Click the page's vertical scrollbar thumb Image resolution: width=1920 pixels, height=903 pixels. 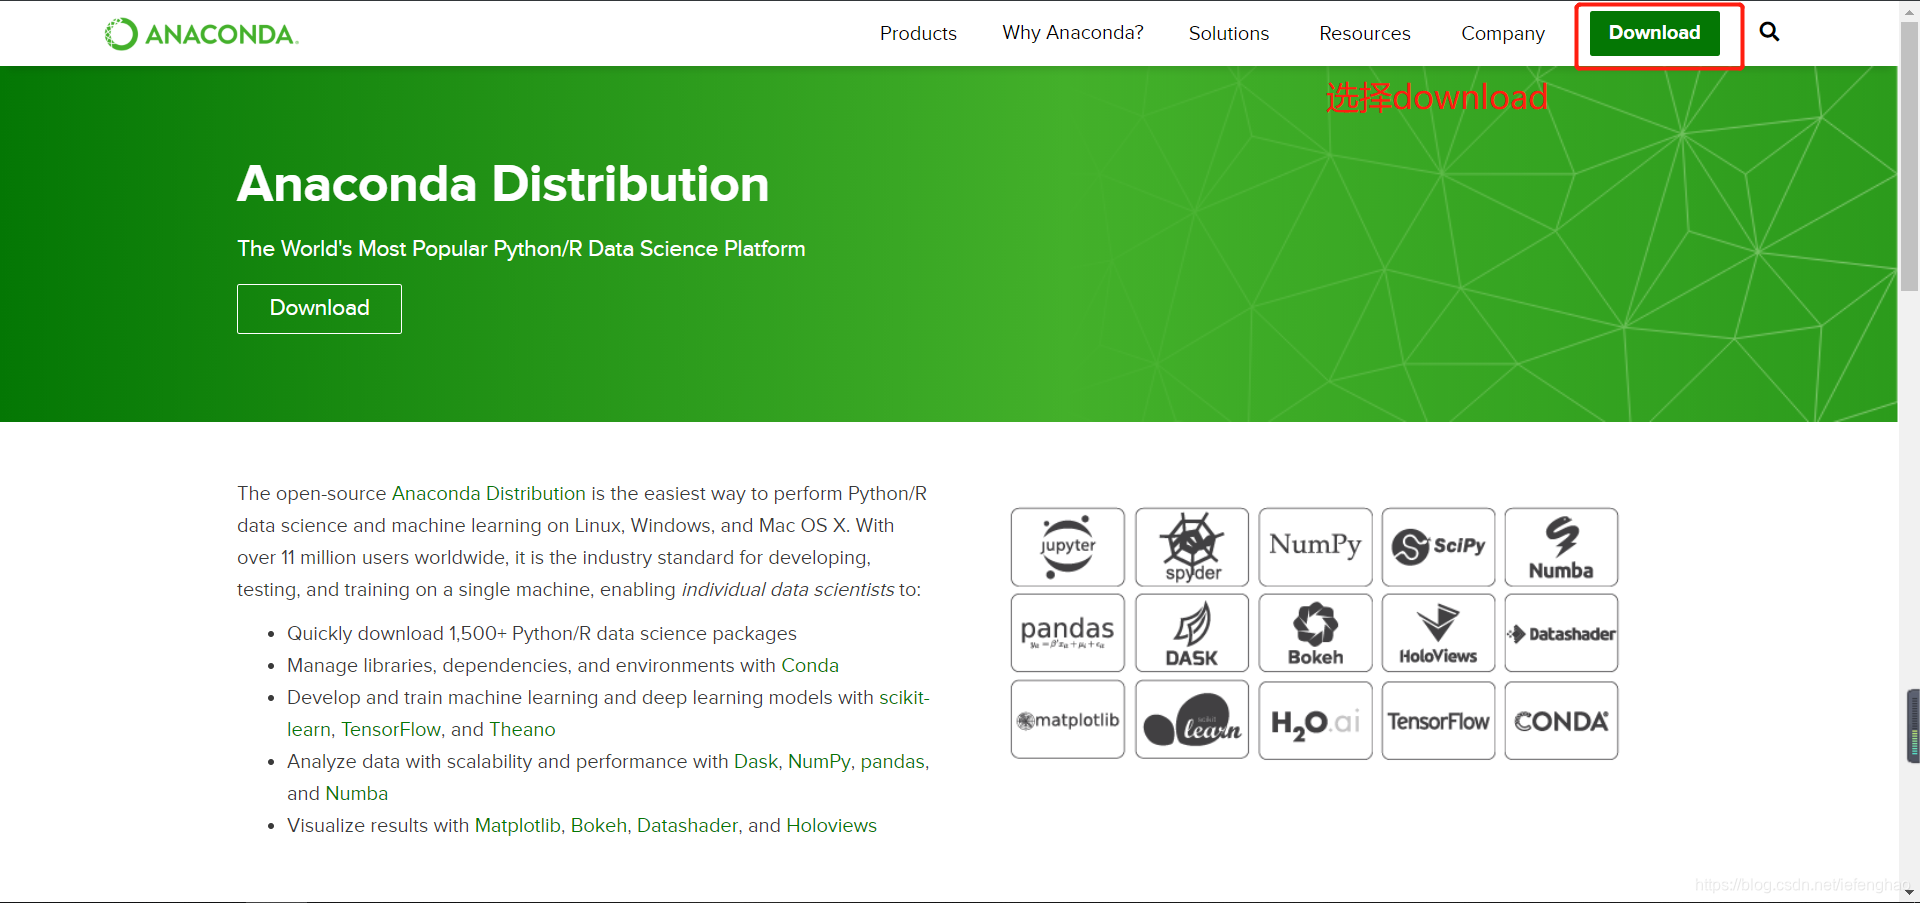pyautogui.click(x=1908, y=155)
